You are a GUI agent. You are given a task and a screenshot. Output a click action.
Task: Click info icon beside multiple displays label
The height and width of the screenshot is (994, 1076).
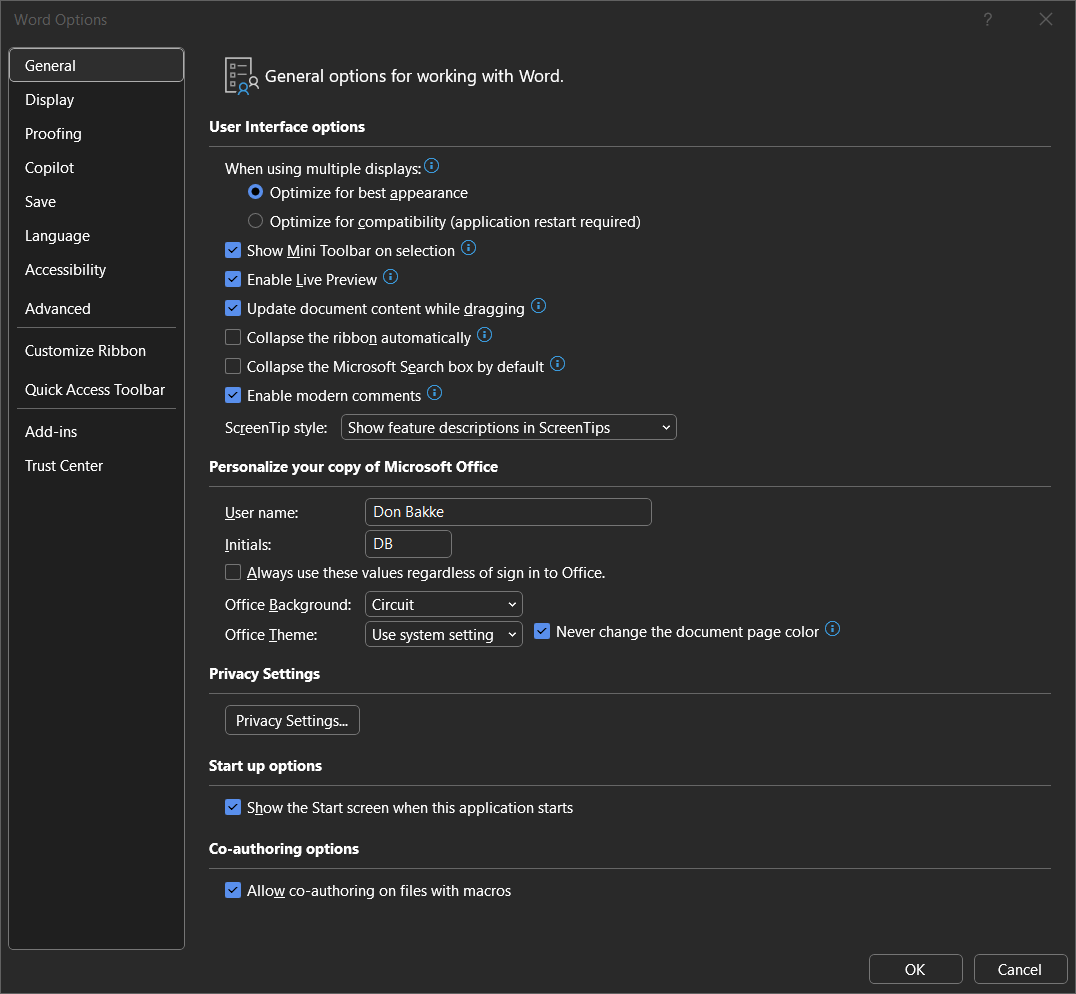pos(432,166)
